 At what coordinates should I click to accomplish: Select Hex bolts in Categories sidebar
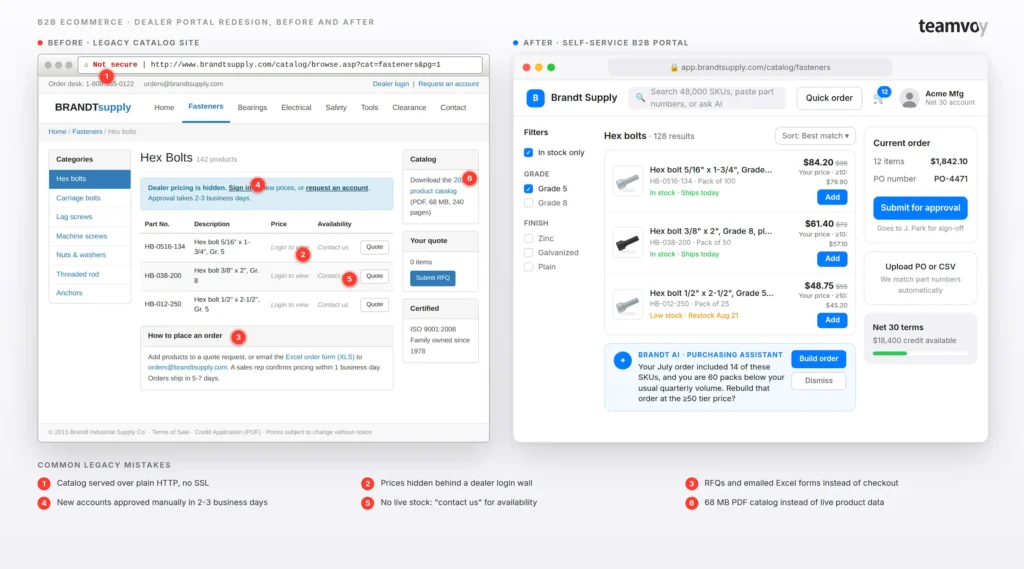tap(89, 179)
